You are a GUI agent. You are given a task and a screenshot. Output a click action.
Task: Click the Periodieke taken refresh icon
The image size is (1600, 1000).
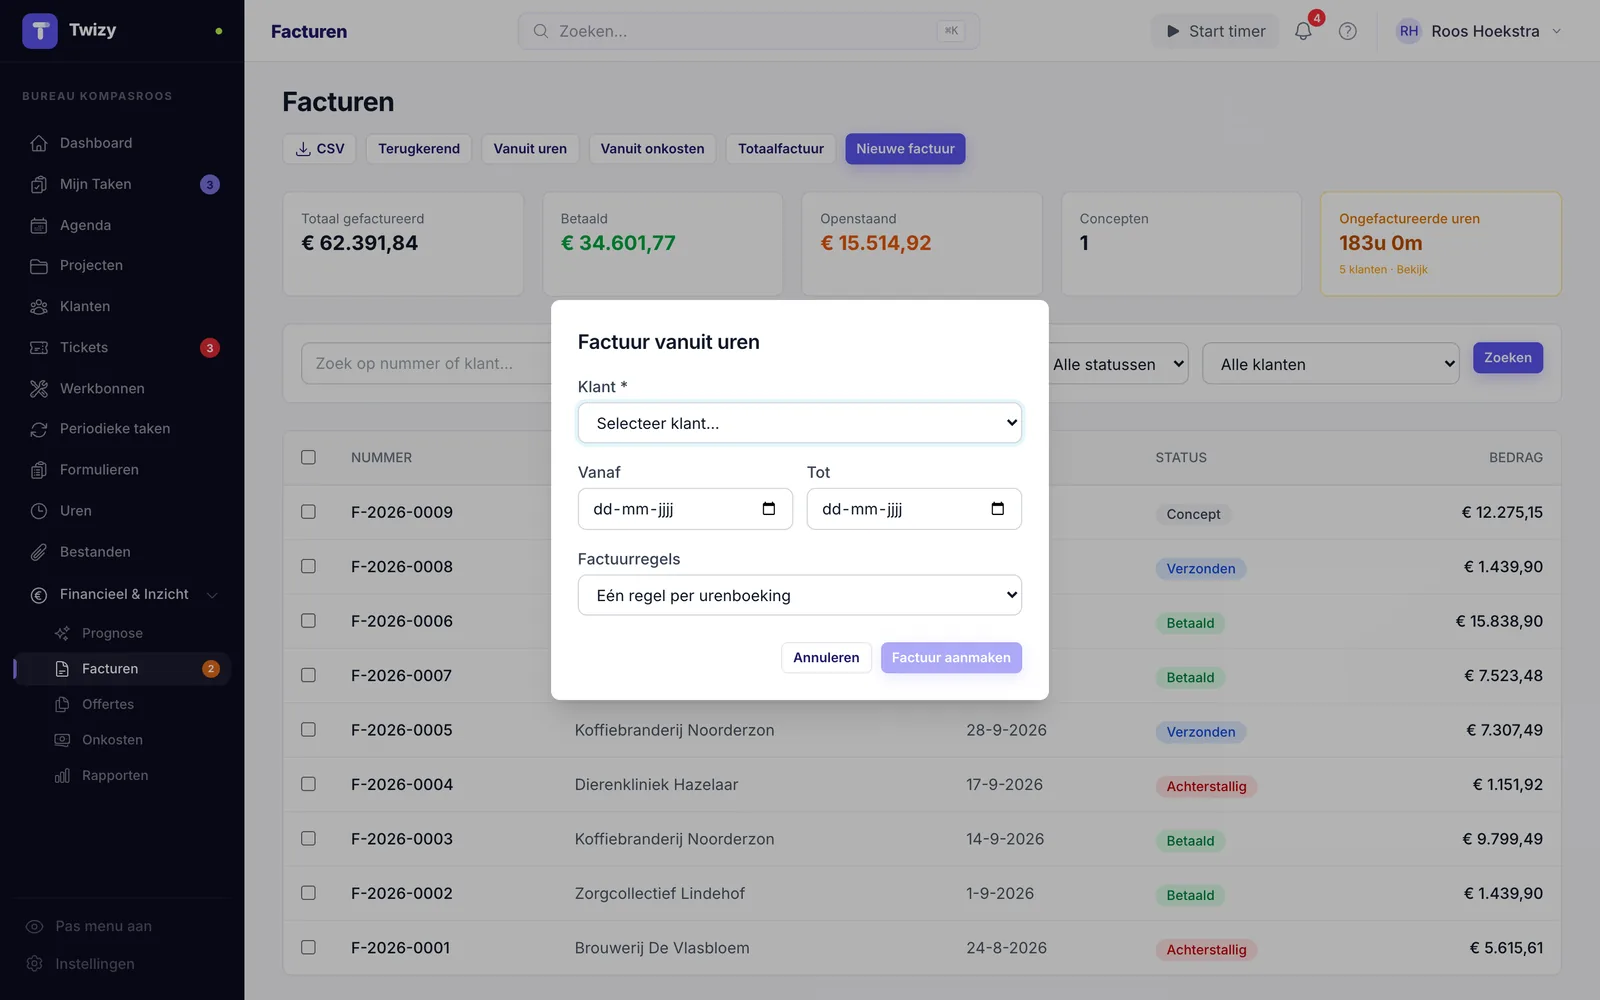39,429
